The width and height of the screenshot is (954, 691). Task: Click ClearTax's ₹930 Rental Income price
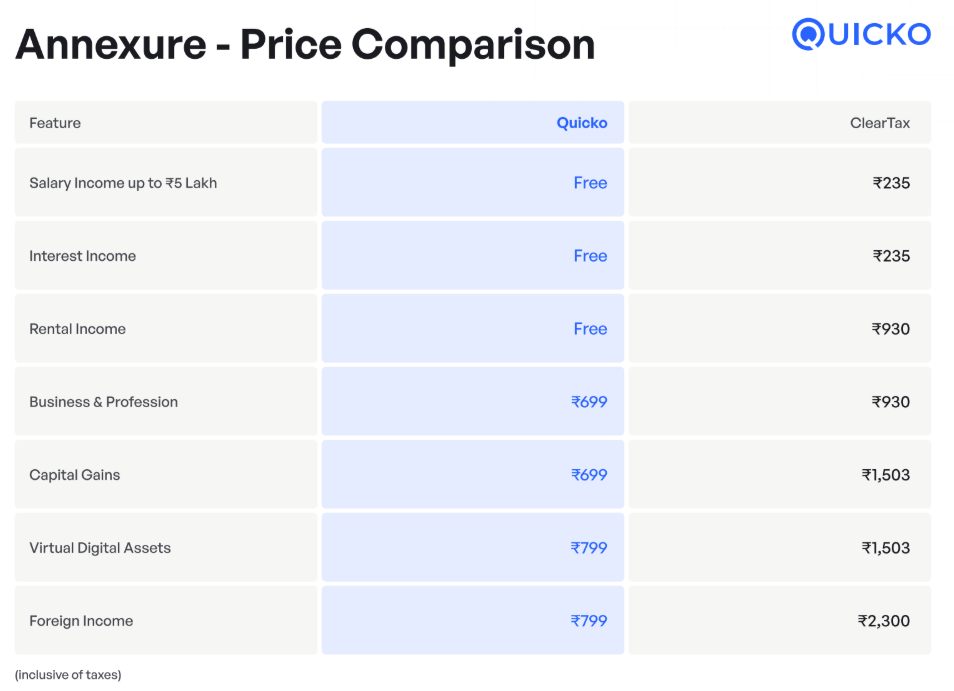(x=891, y=329)
